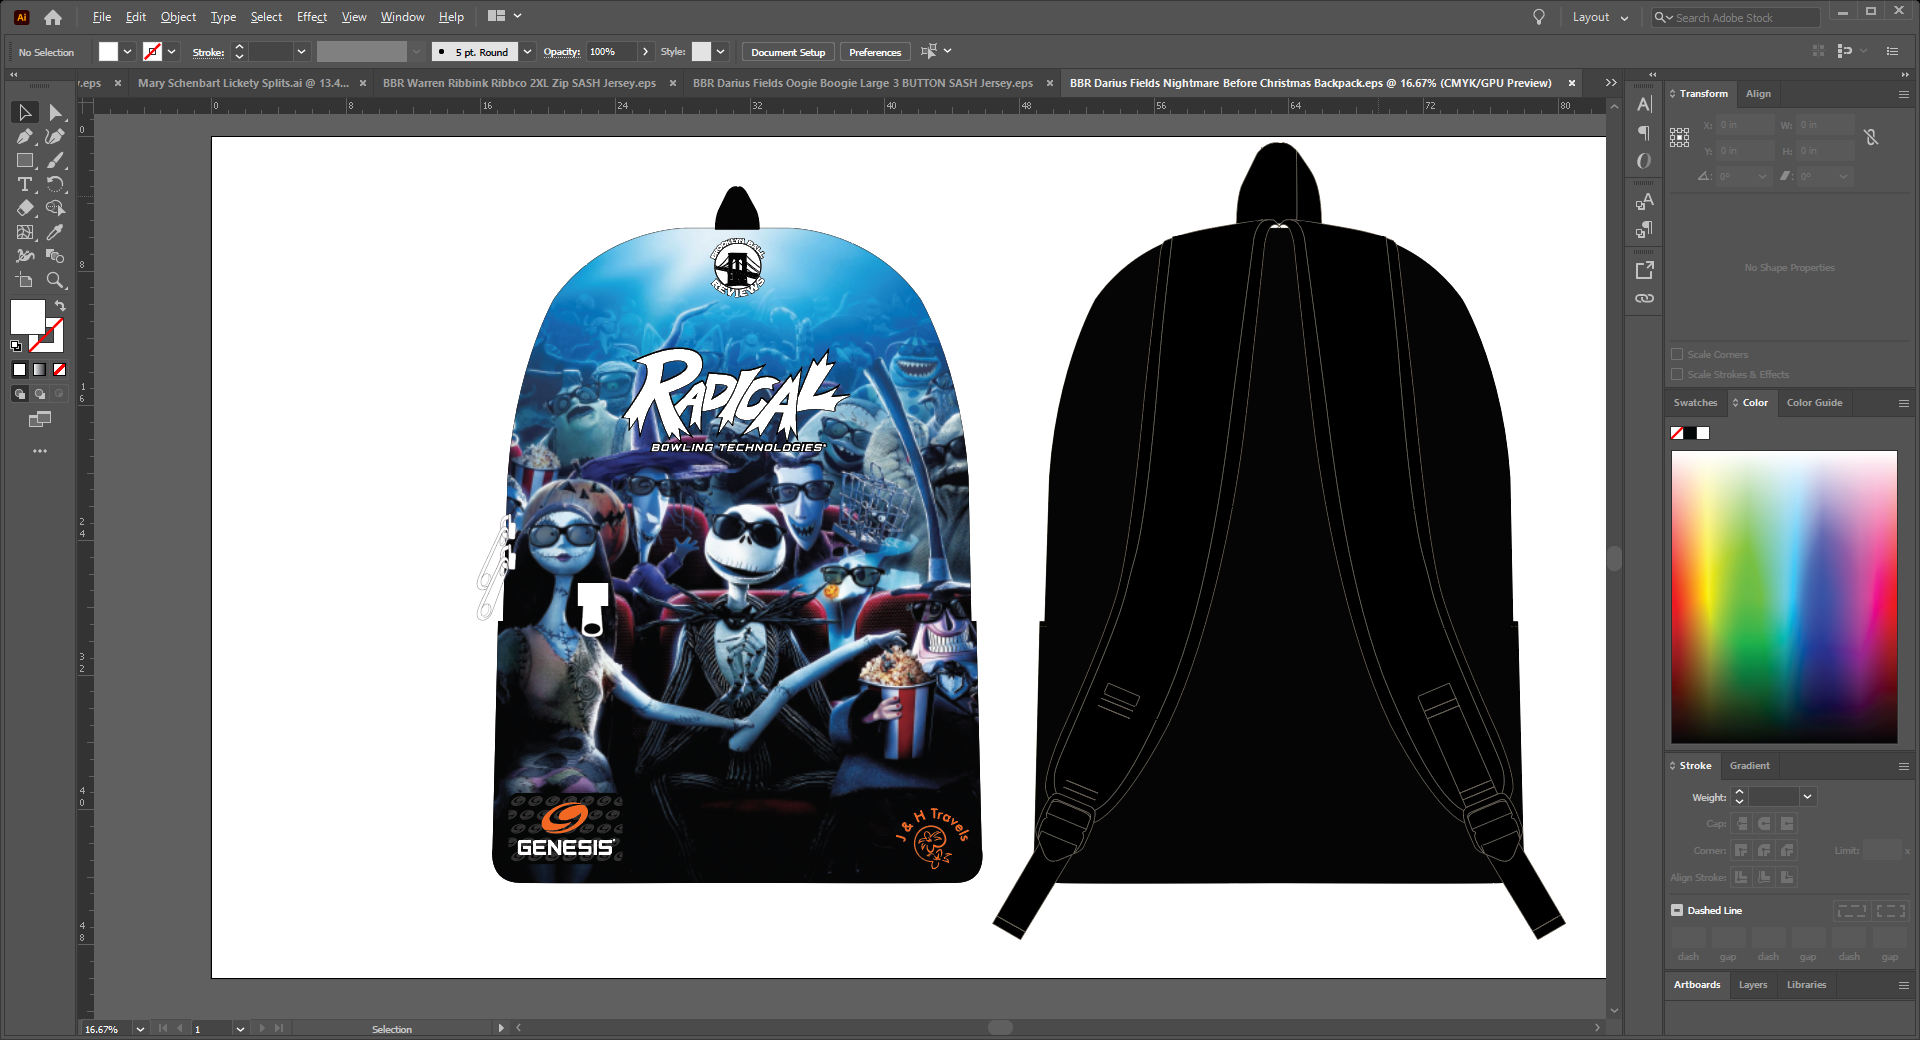Open the Effect menu
The image size is (1920, 1040).
click(312, 17)
